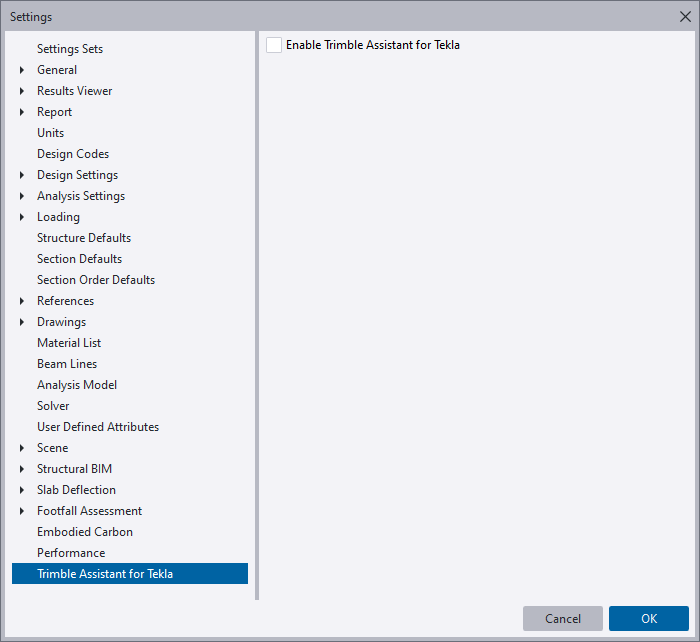Open the Design Codes page
The width and height of the screenshot is (700, 642).
pos(73,154)
